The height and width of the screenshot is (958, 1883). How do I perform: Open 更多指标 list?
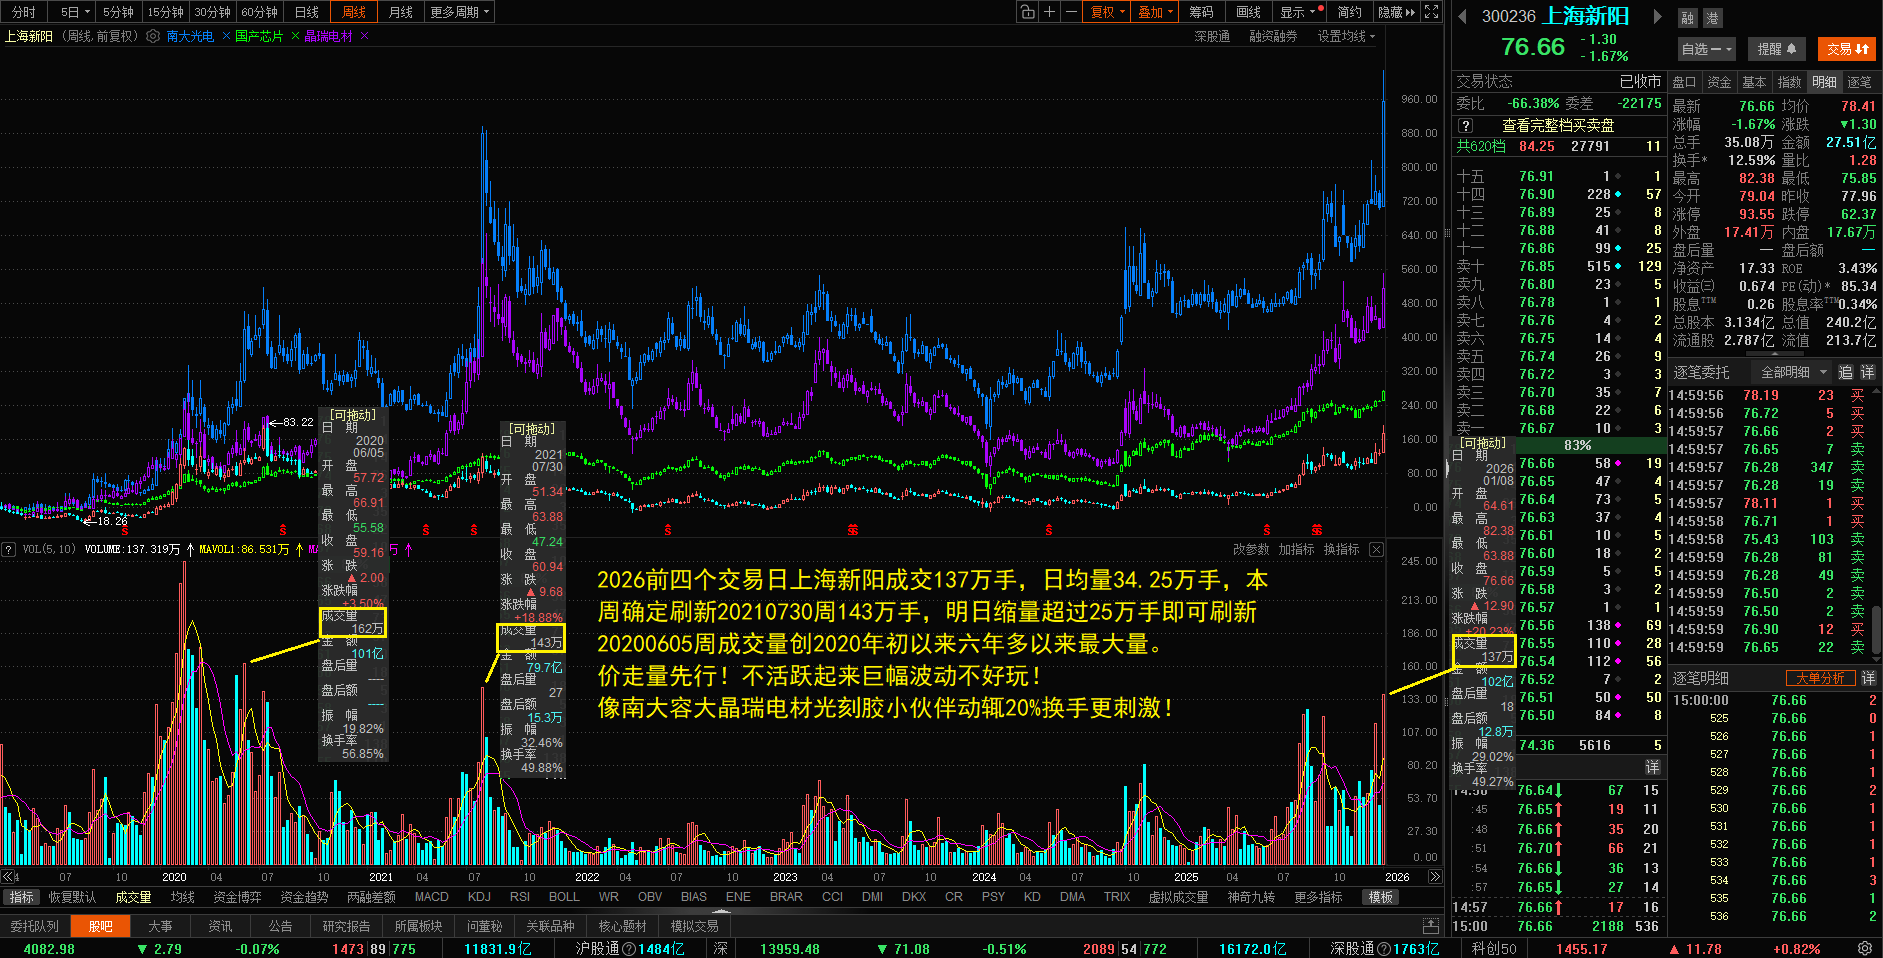1318,897
